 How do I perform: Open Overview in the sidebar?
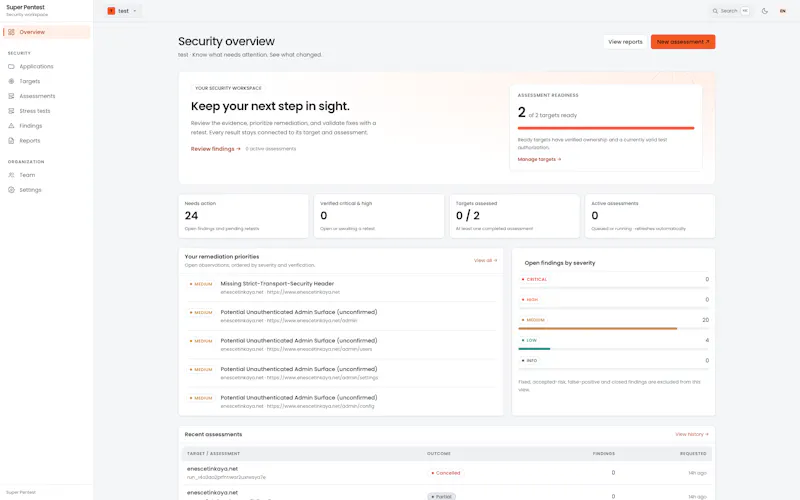pyautogui.click(x=46, y=32)
